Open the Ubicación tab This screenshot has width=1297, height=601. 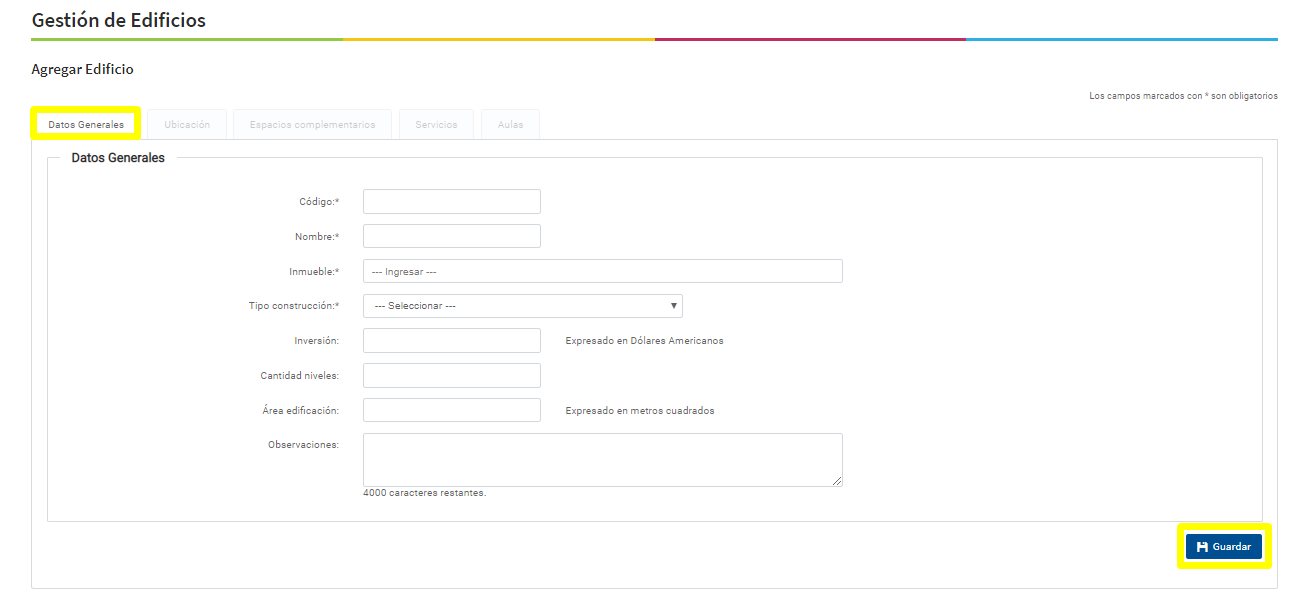(187, 125)
